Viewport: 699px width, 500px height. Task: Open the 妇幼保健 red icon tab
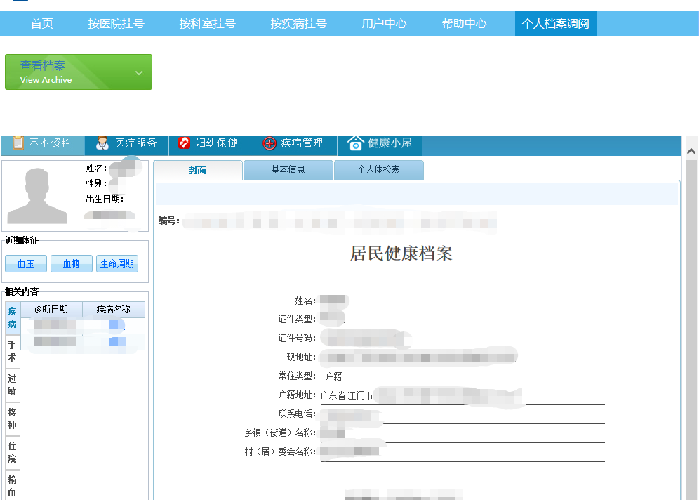click(210, 143)
